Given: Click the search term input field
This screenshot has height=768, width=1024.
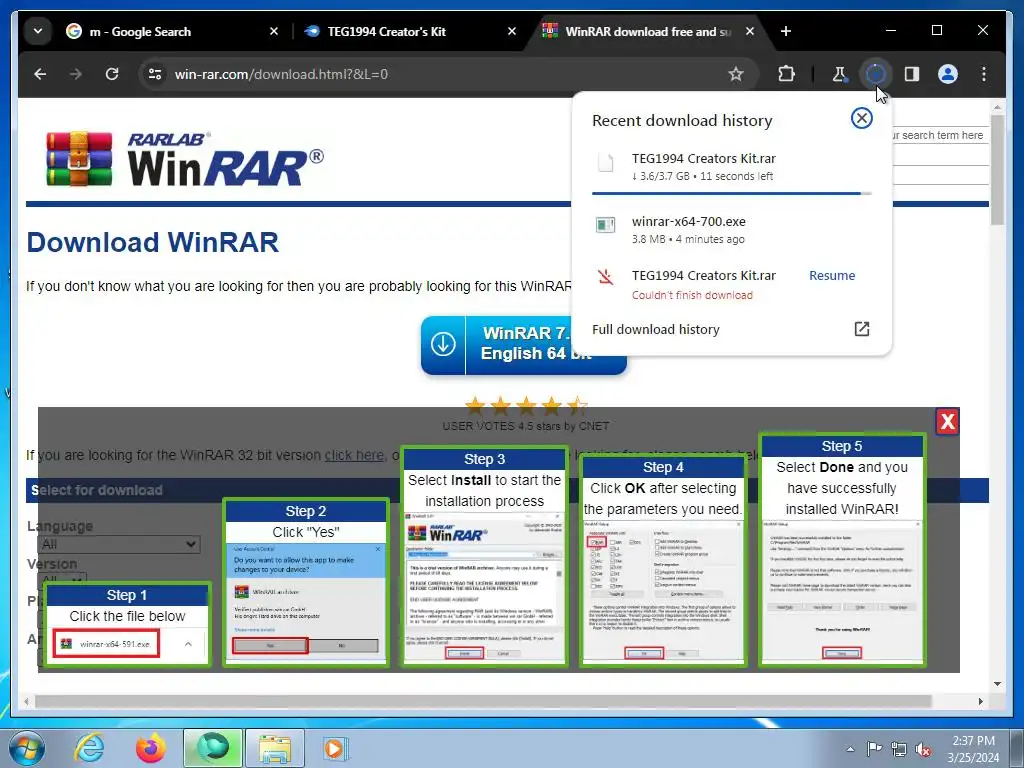Looking at the screenshot, I should [x=940, y=135].
